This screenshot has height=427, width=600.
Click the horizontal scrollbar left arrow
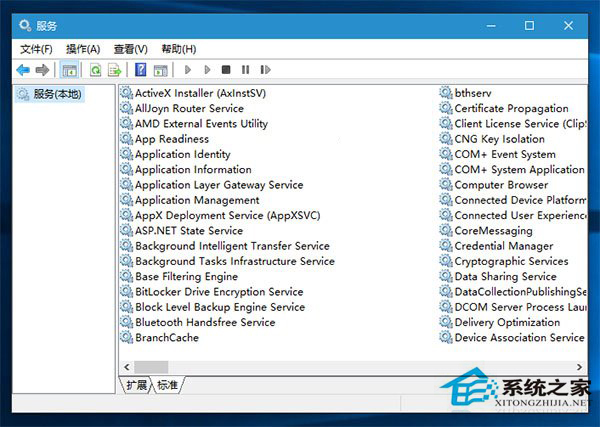[x=127, y=367]
